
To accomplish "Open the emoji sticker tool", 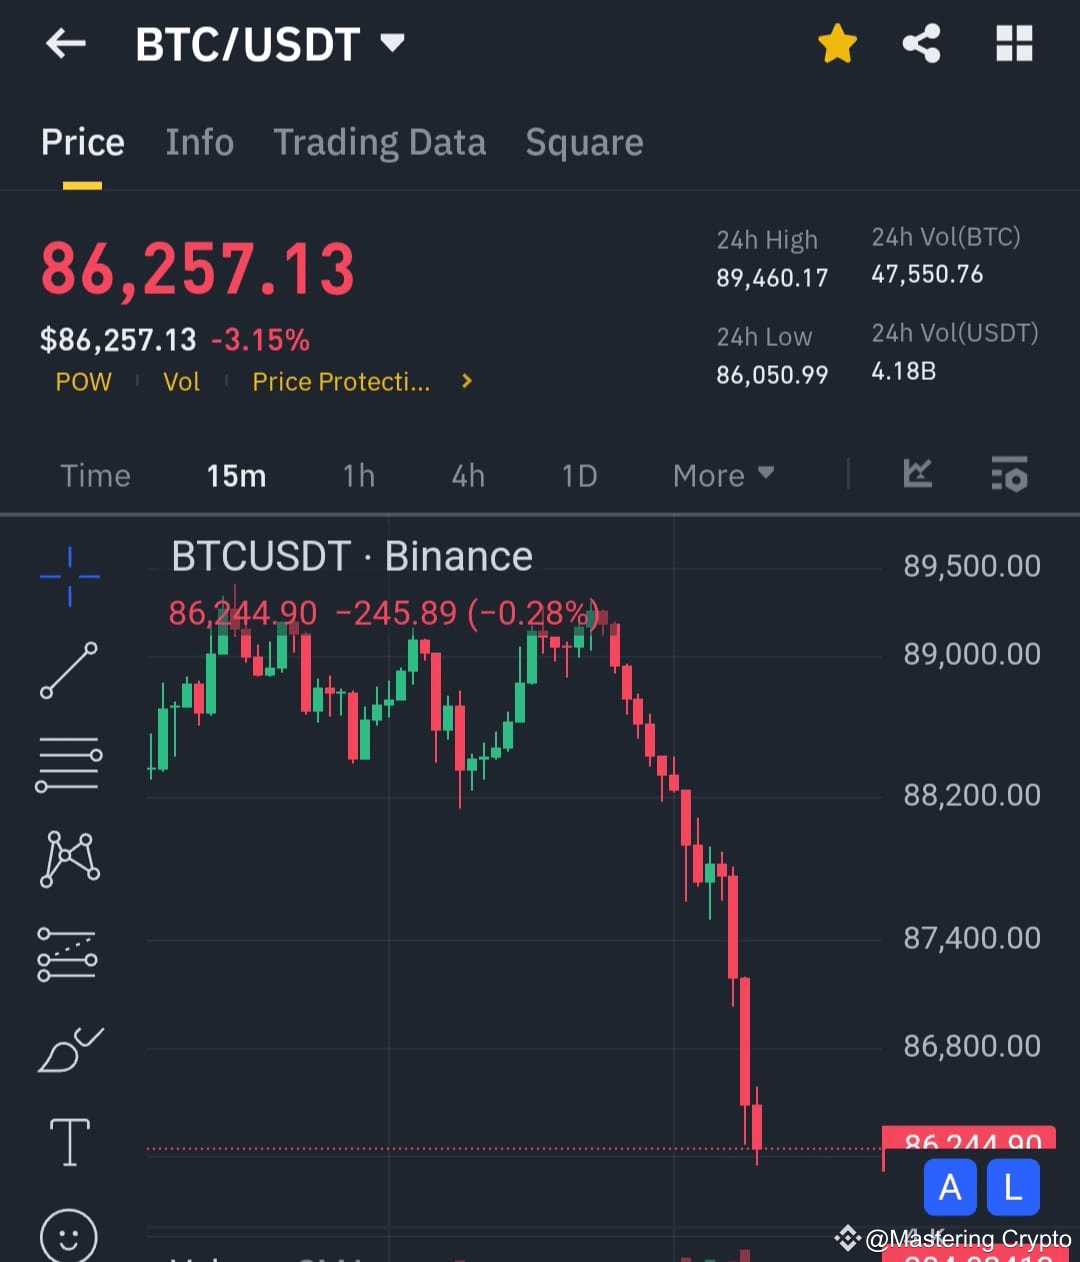I will coord(69,1232).
